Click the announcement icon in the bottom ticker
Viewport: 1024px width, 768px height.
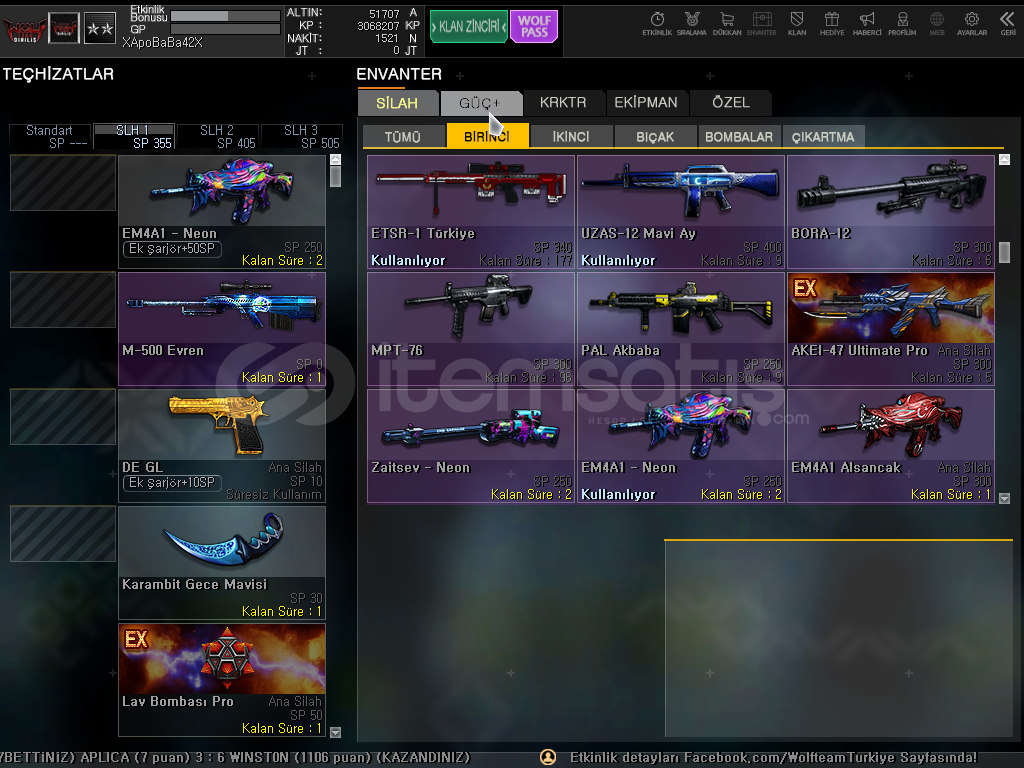(548, 757)
